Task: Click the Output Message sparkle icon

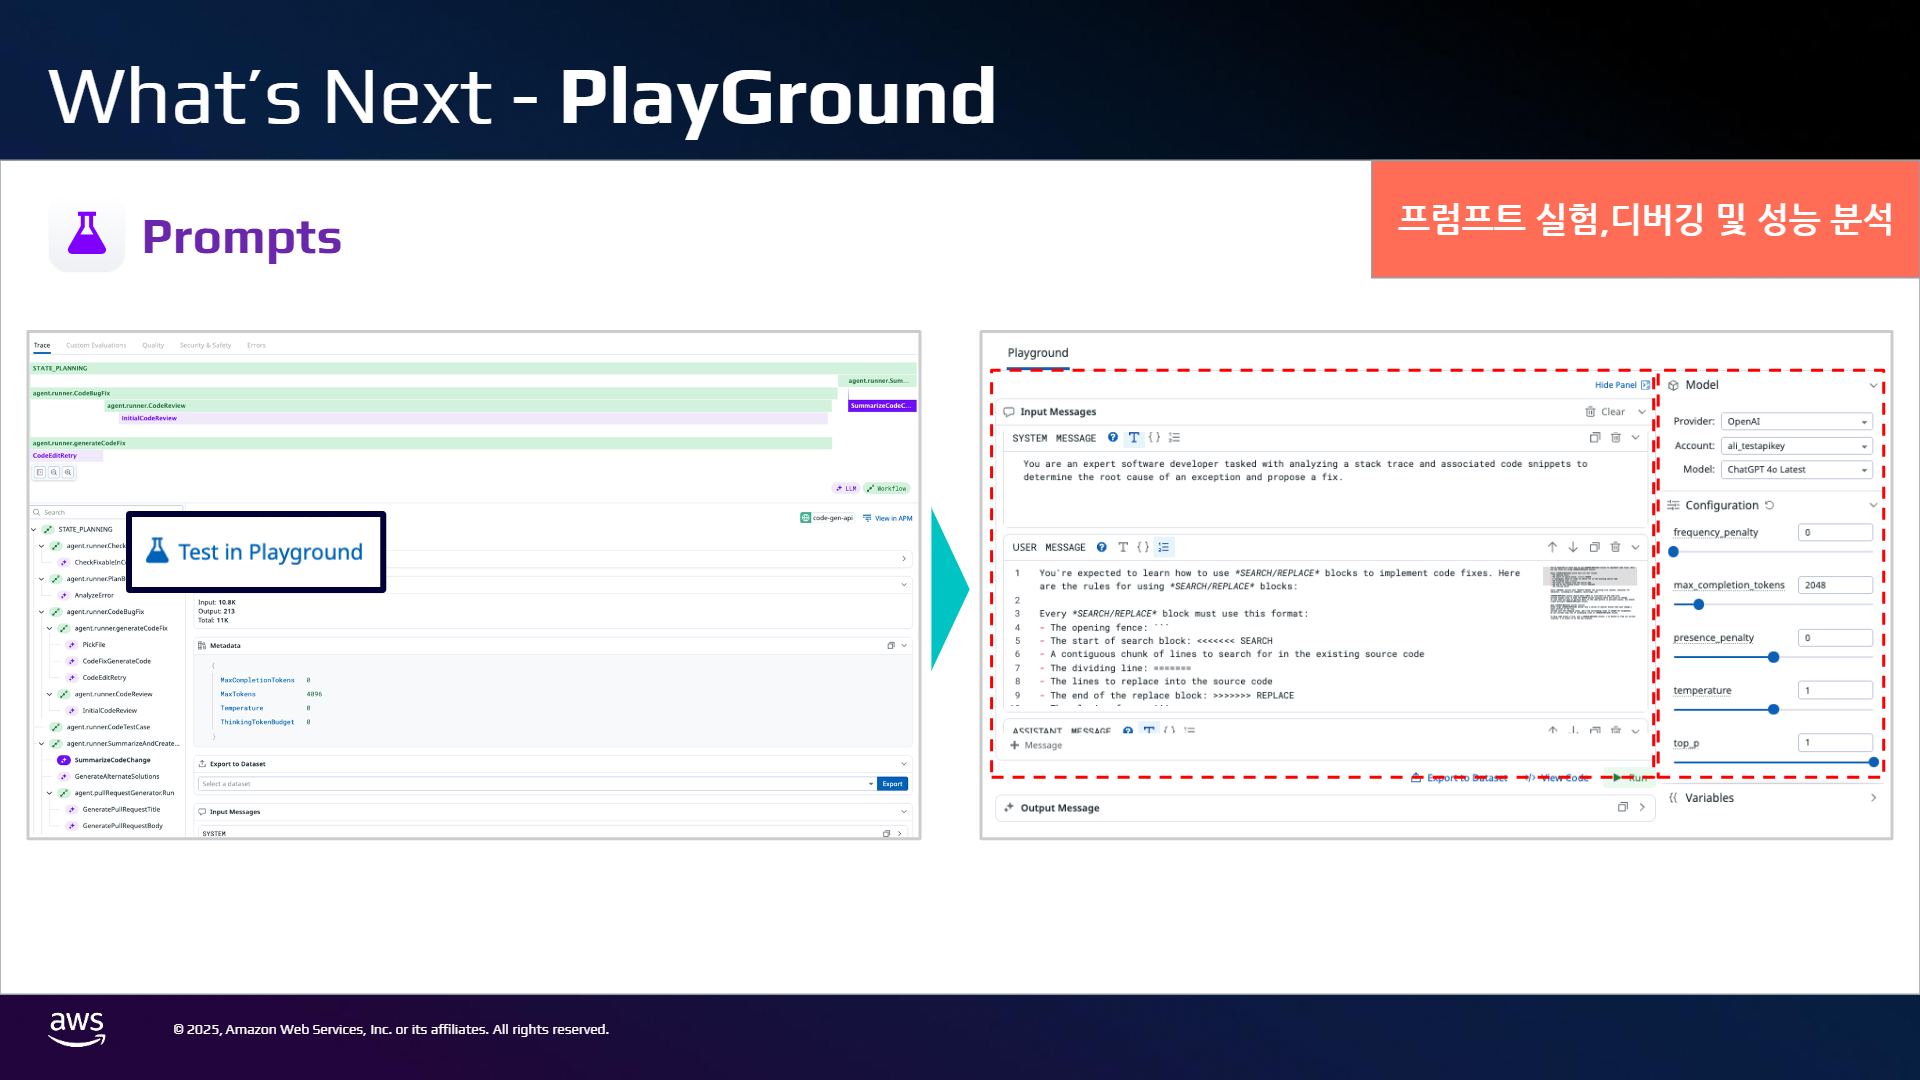Action: coord(1009,807)
